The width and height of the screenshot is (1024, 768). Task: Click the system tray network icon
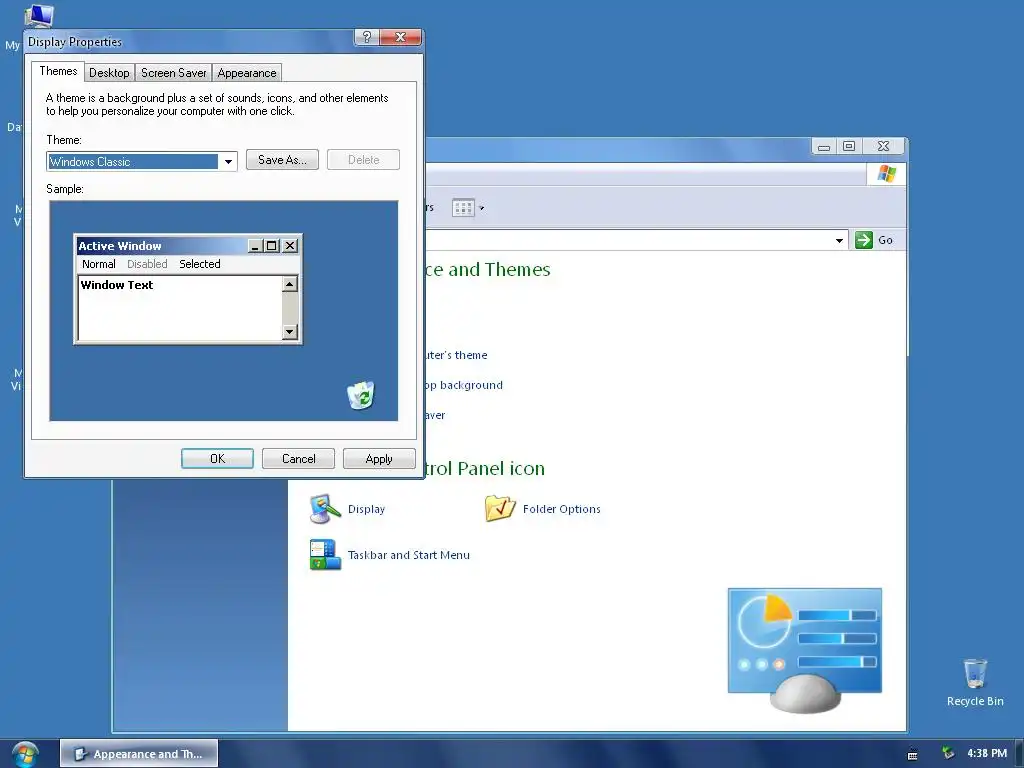948,754
